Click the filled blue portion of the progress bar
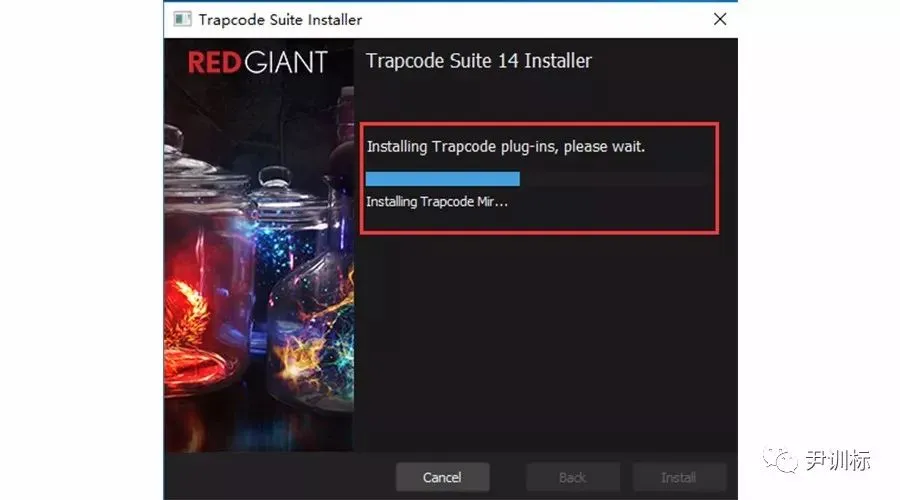Image resolution: width=900 pixels, height=500 pixels. coord(443,179)
